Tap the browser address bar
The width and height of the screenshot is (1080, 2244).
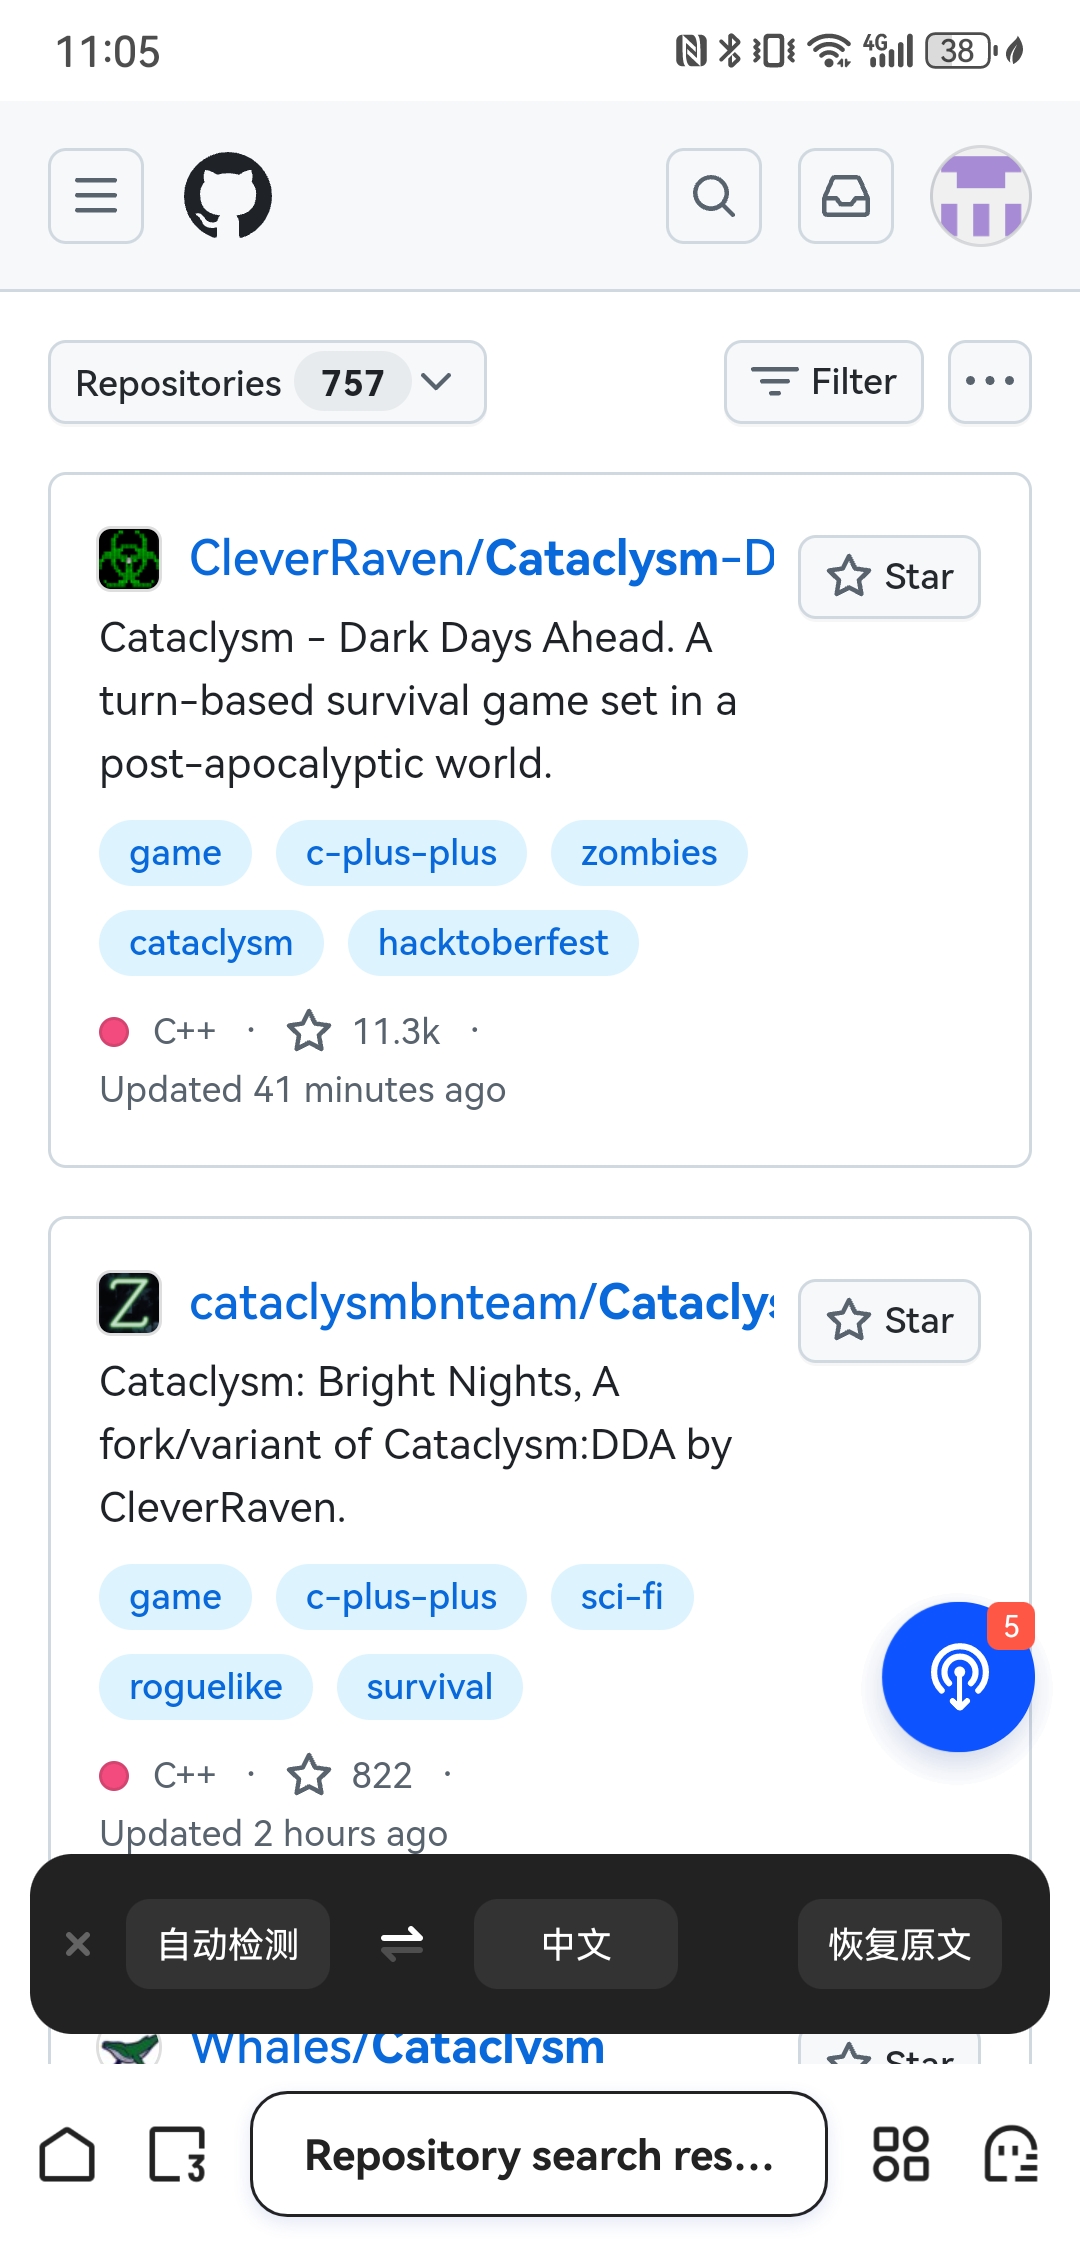click(539, 2154)
